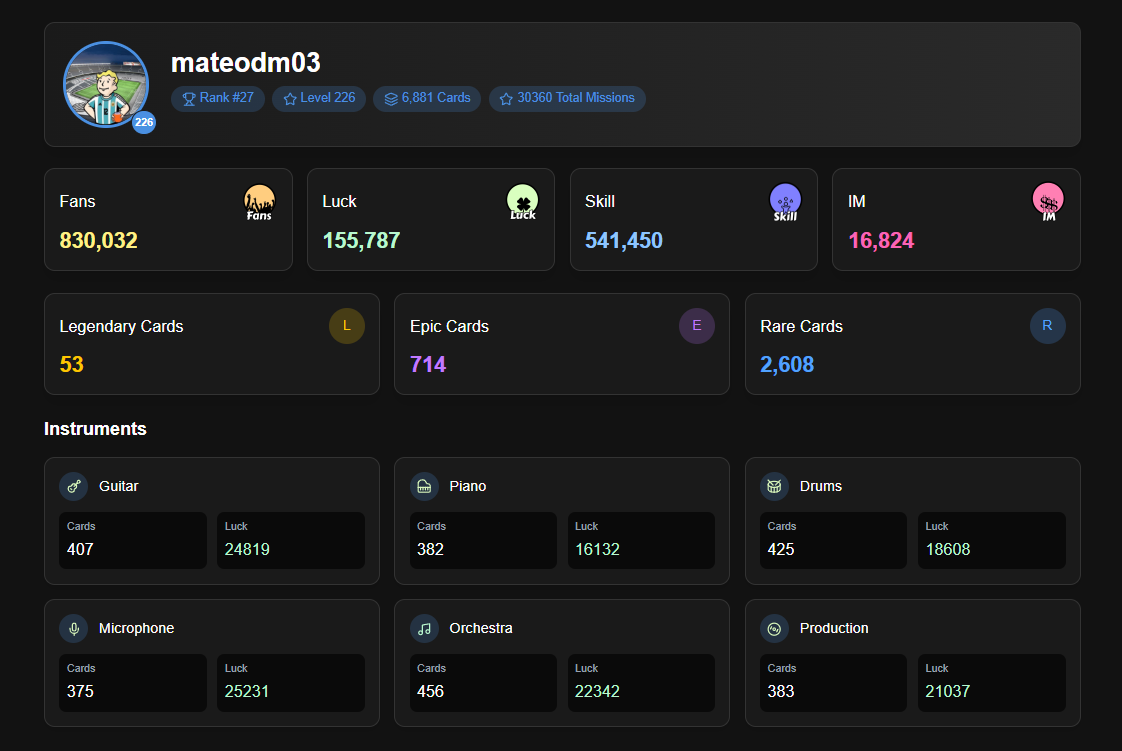Click the Fans value 830,032
The width and height of the screenshot is (1122, 751).
(x=99, y=241)
